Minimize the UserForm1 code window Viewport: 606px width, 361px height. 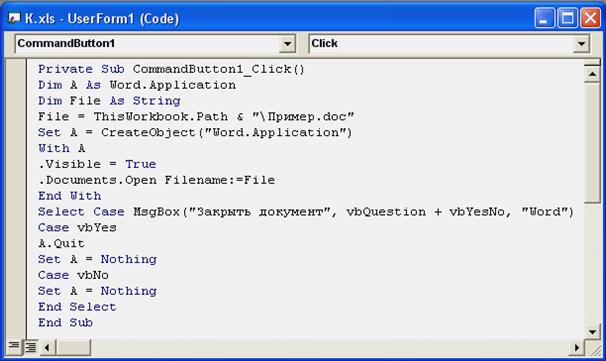[544, 18]
